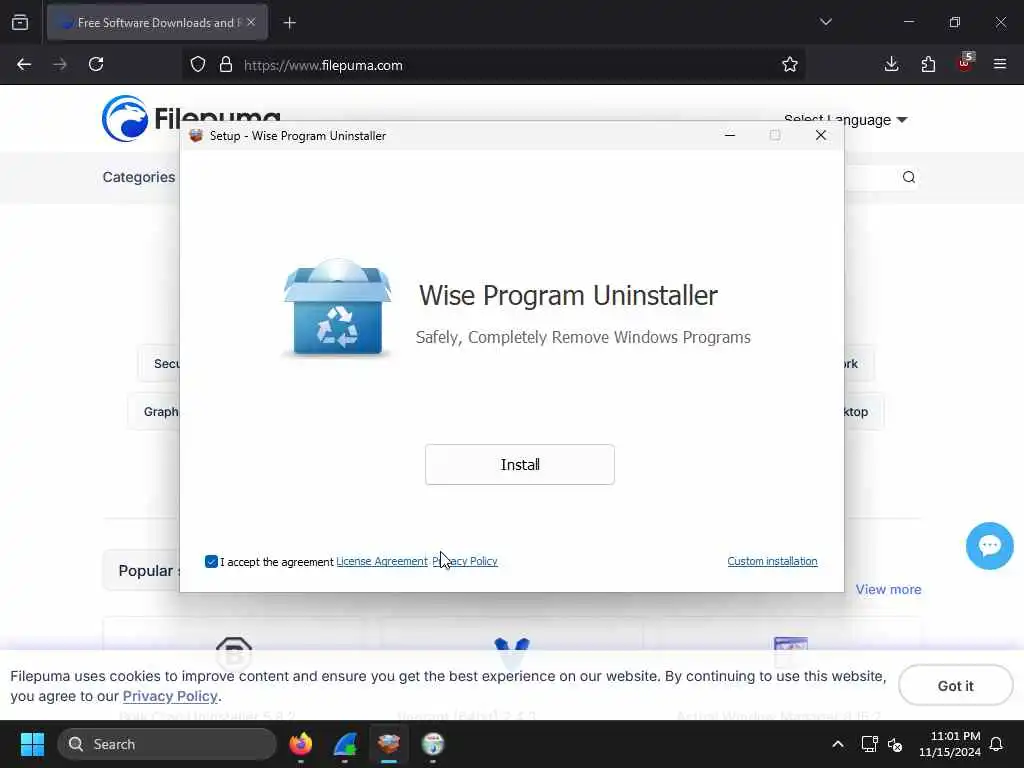Close the Free Software Downloads tab
The height and width of the screenshot is (768, 1024).
click(251, 22)
